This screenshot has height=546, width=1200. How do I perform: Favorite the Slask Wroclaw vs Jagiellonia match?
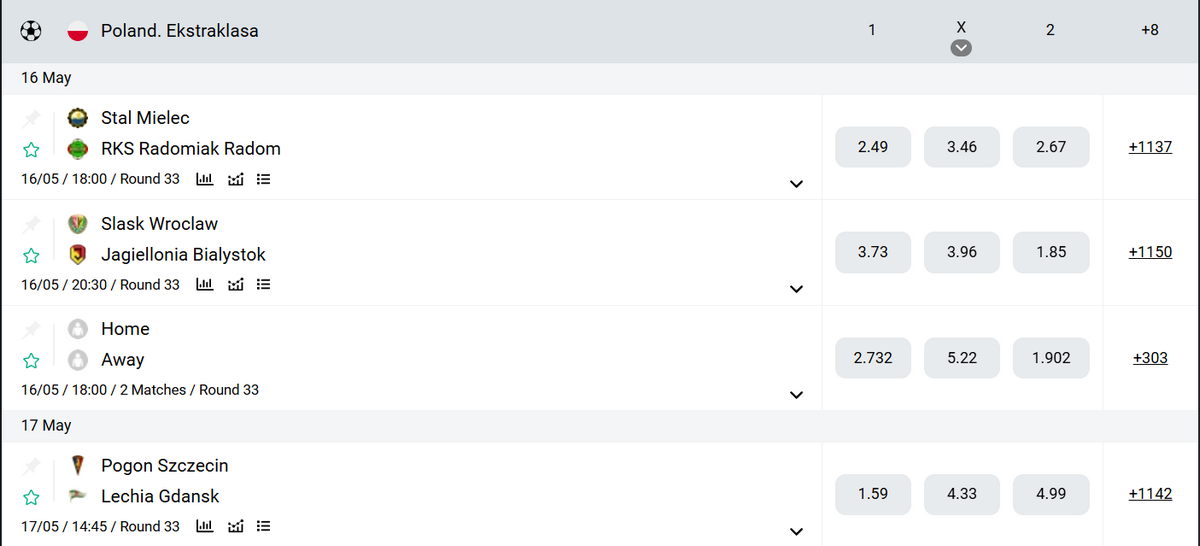(31, 256)
